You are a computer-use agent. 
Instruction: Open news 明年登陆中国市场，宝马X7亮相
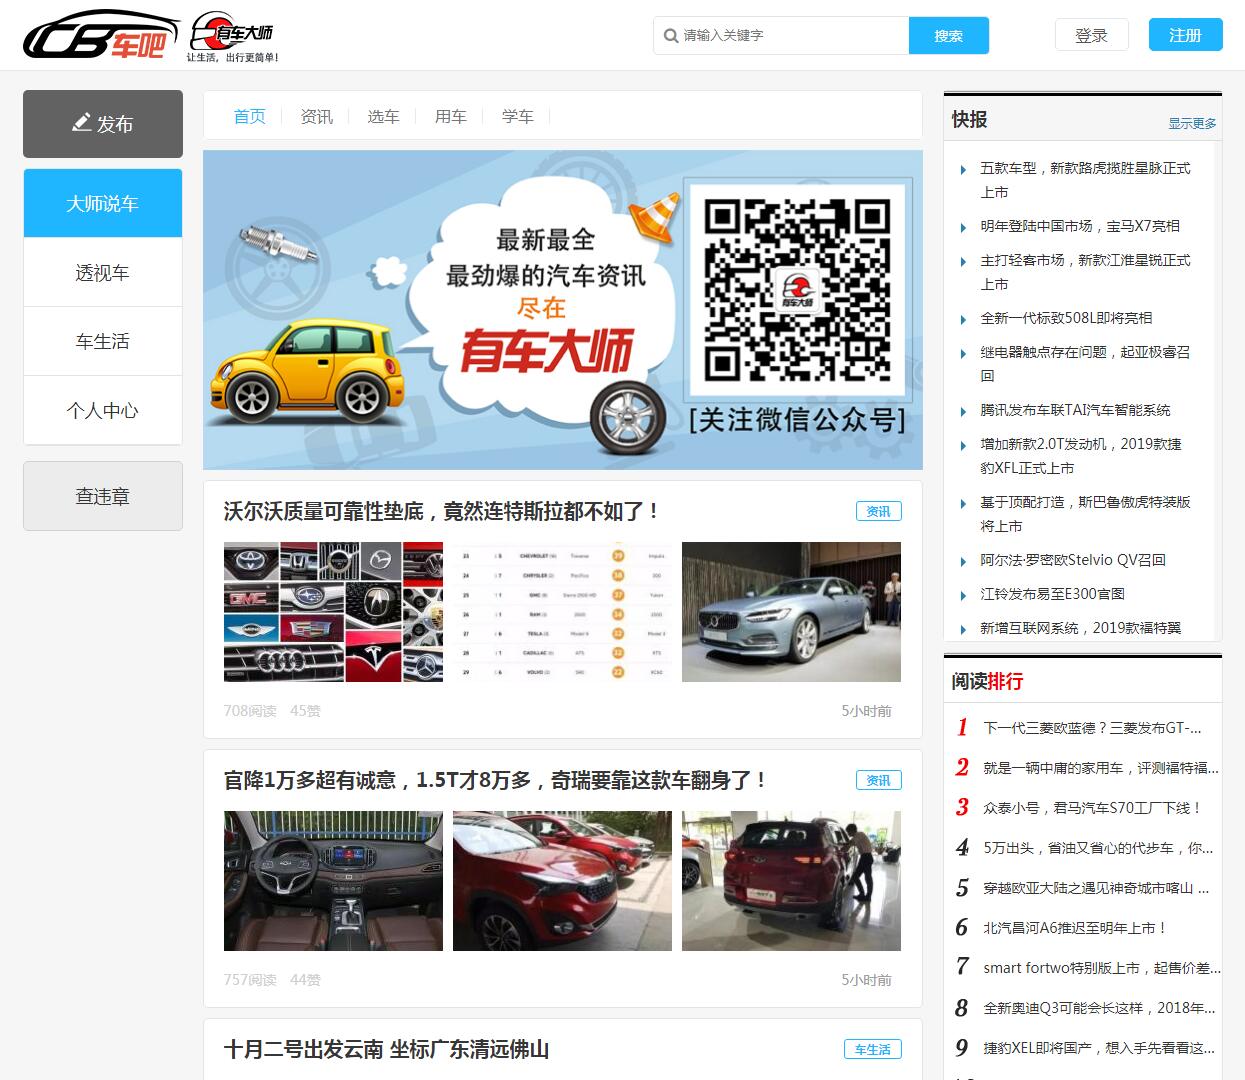1080,226
